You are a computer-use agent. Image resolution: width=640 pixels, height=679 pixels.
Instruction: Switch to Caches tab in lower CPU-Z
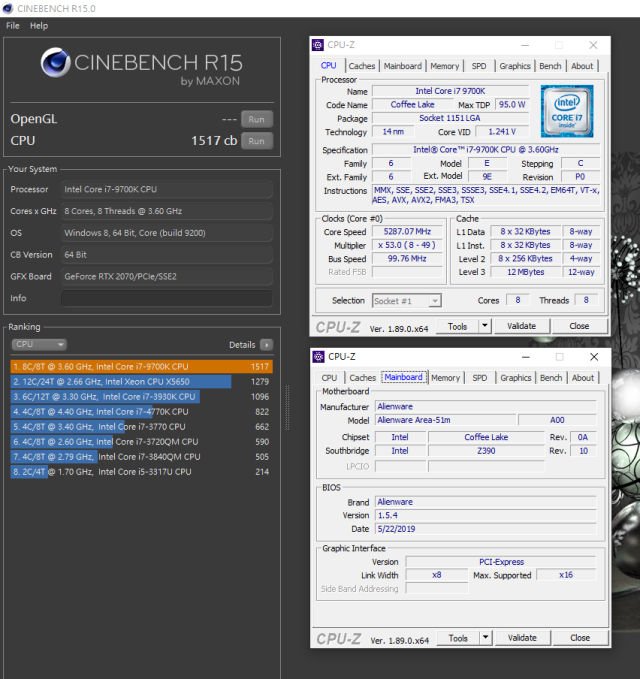coord(362,378)
